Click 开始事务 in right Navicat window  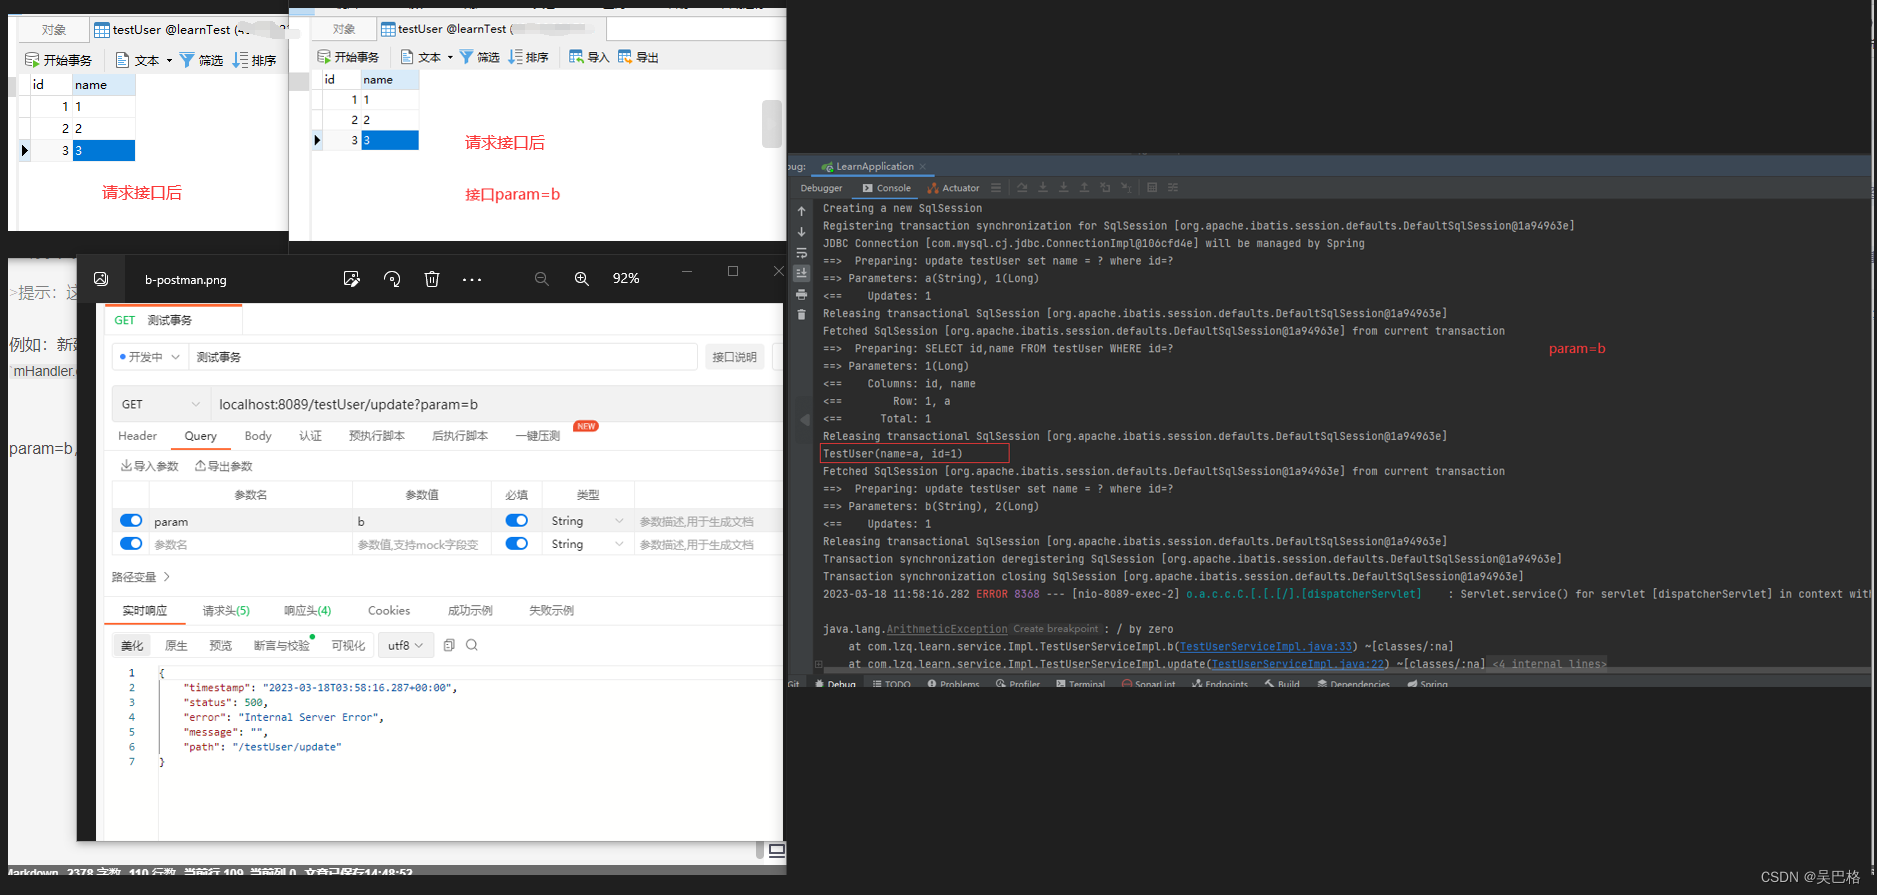[x=348, y=57]
